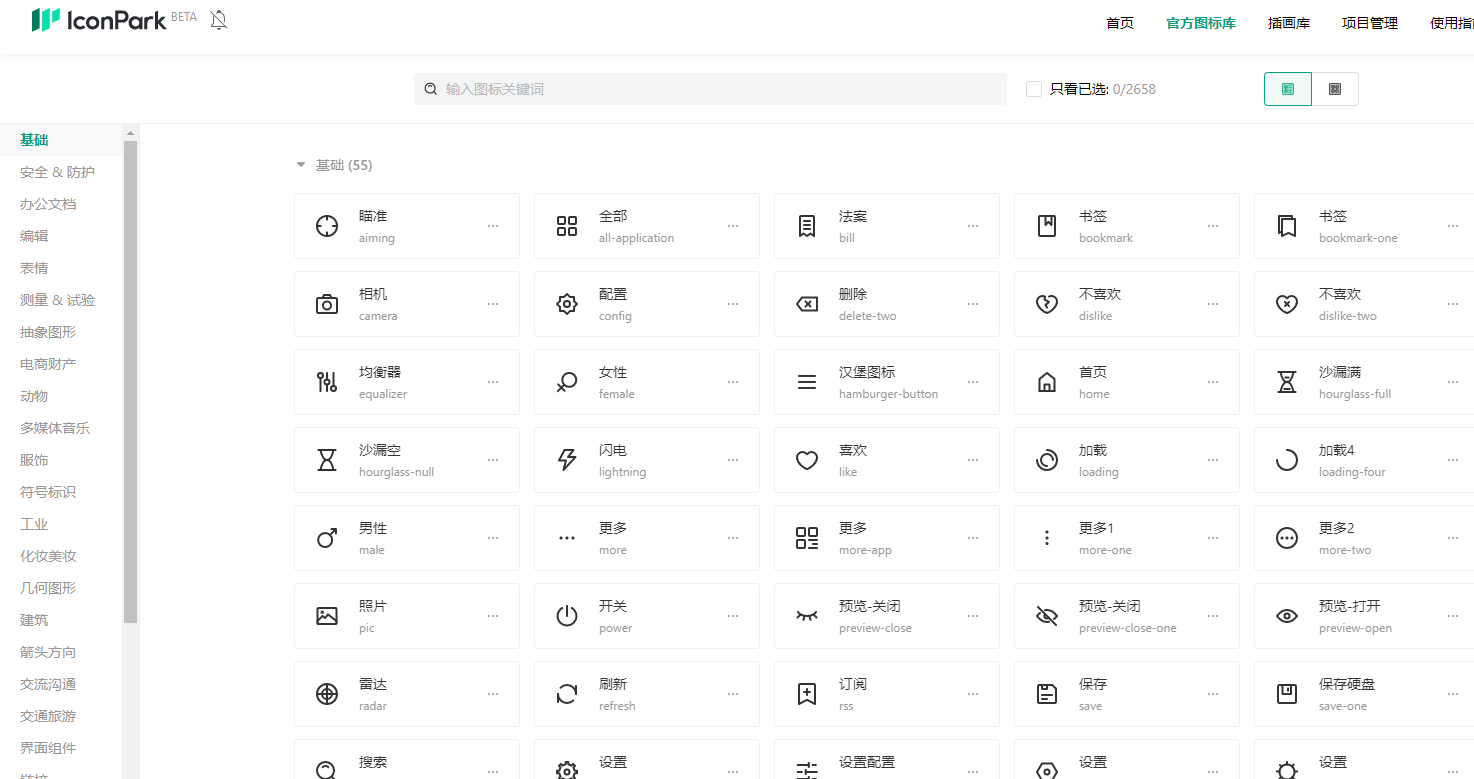Switch to compact grid view mode
The height and width of the screenshot is (779, 1474).
[x=1335, y=89]
